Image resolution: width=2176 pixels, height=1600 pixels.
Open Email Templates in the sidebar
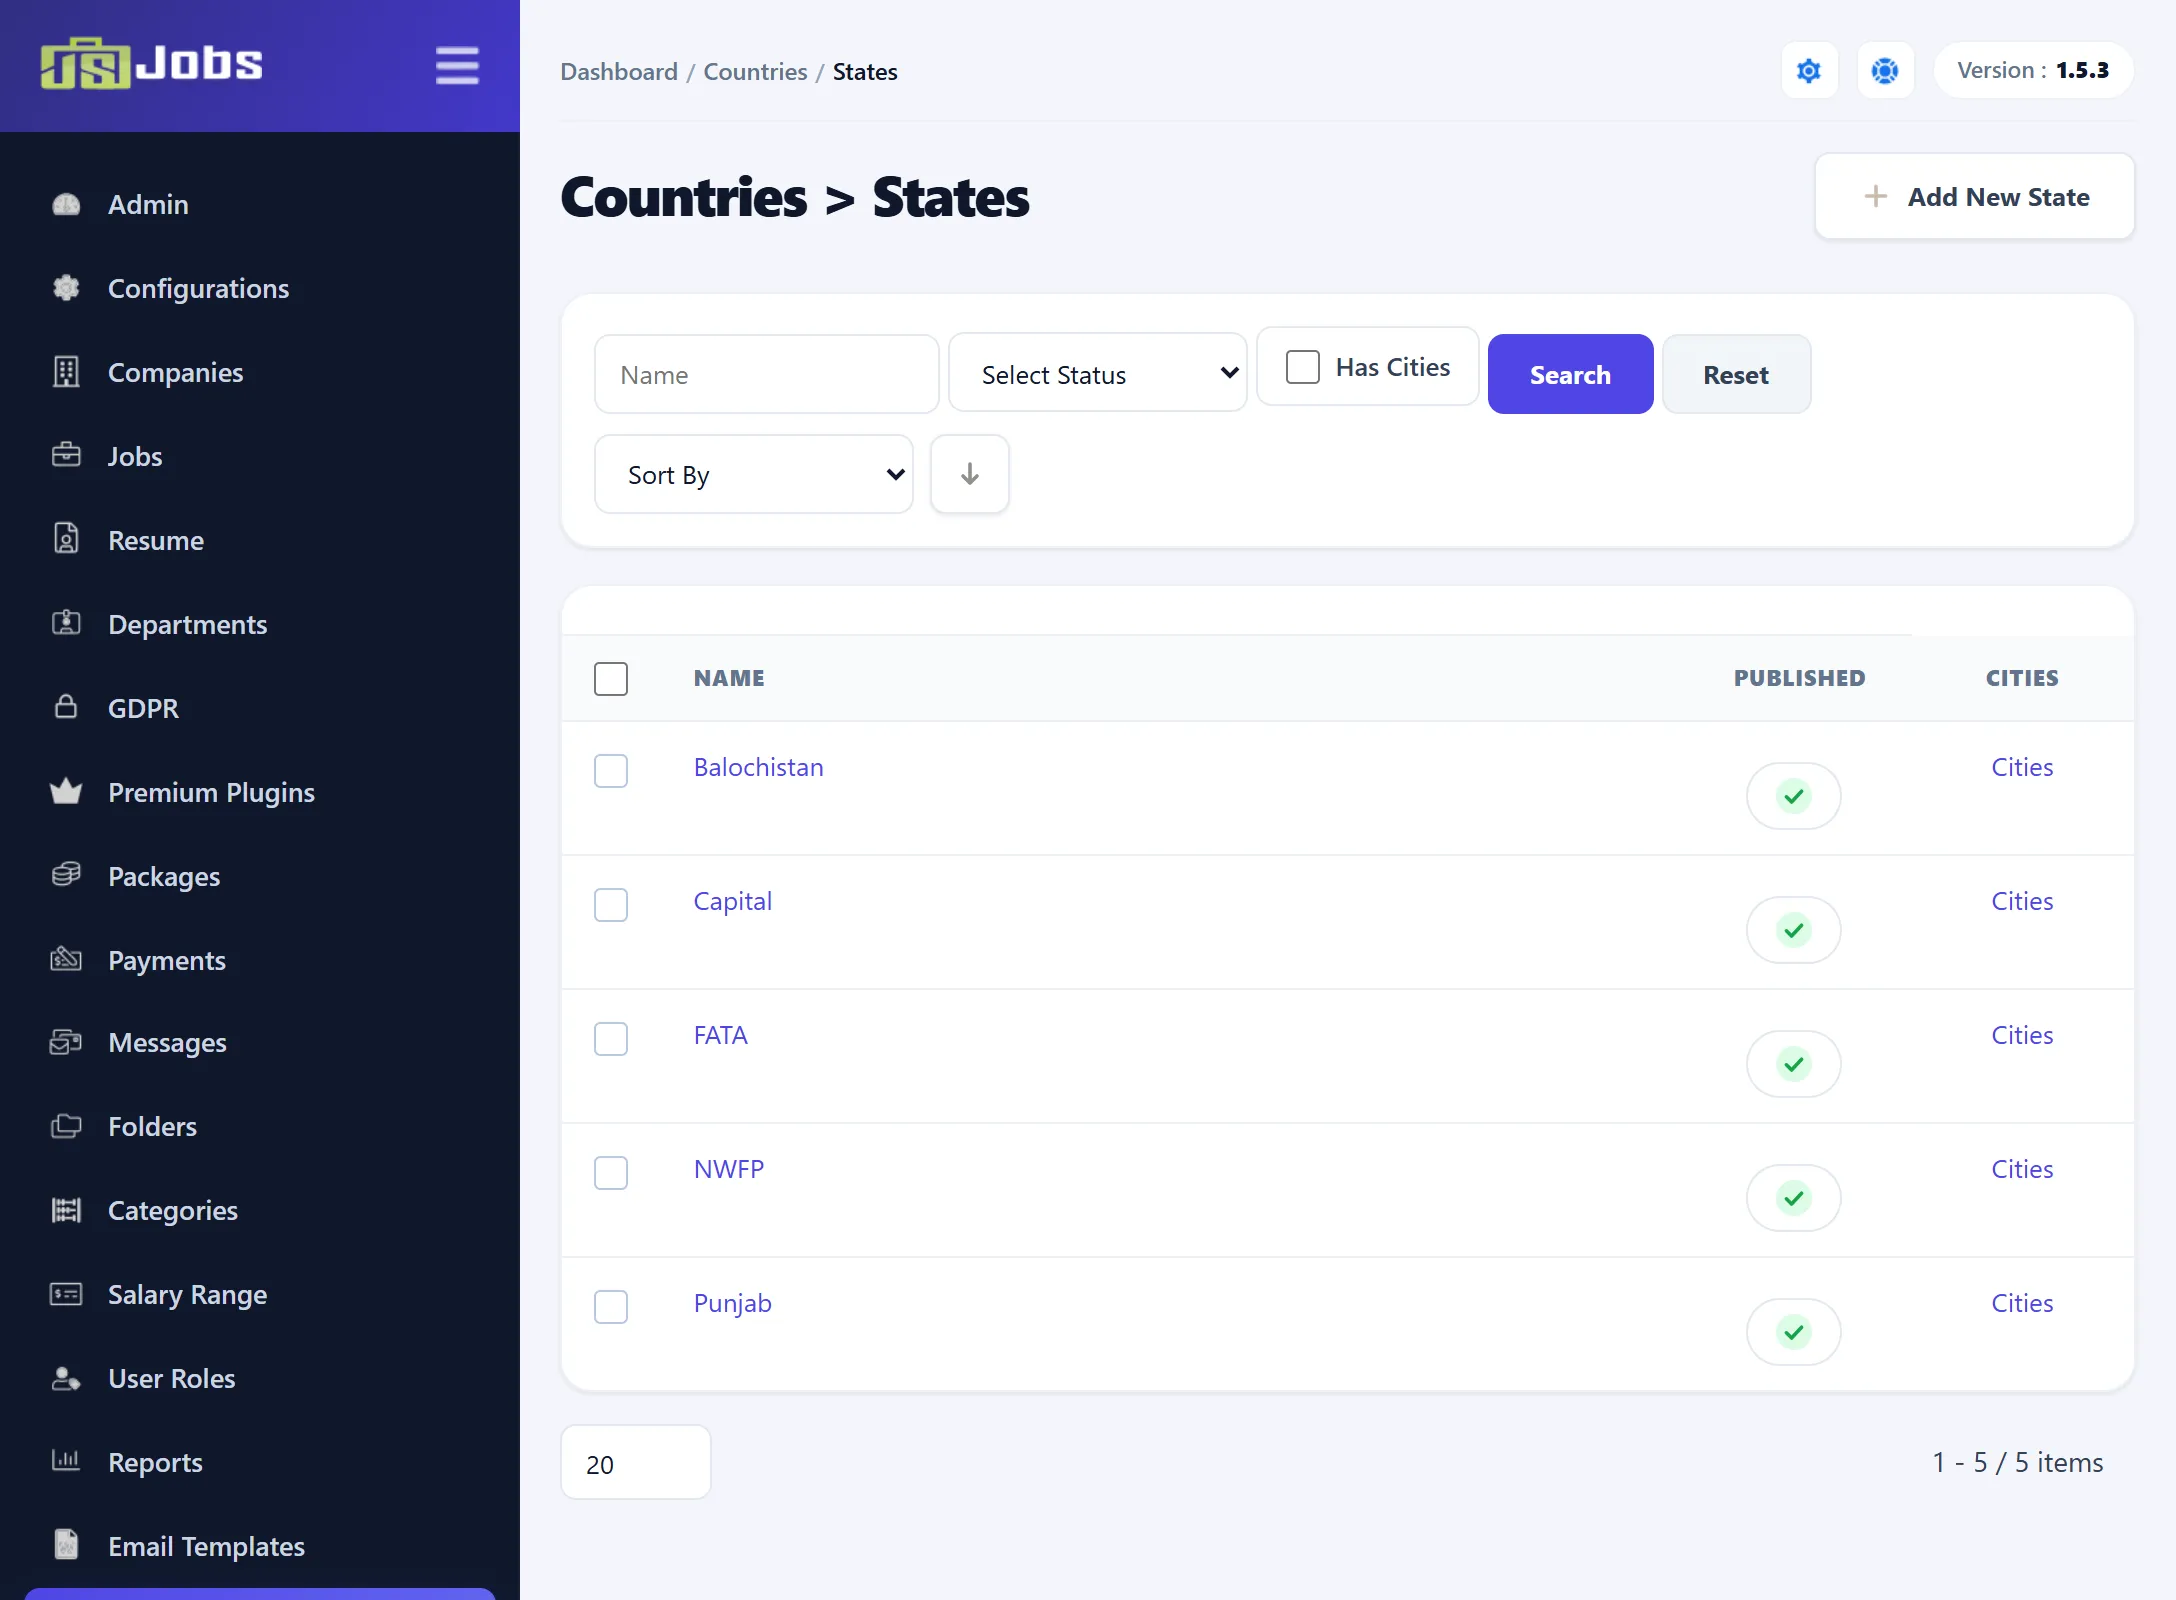207,1546
